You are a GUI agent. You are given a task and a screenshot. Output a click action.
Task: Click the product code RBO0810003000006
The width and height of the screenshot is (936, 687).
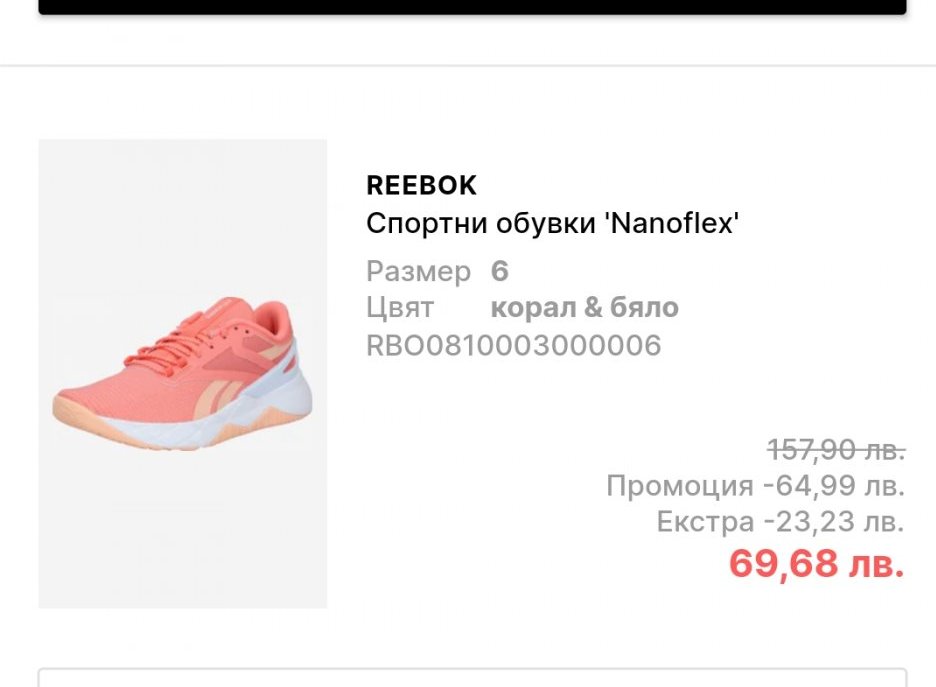[x=513, y=345]
